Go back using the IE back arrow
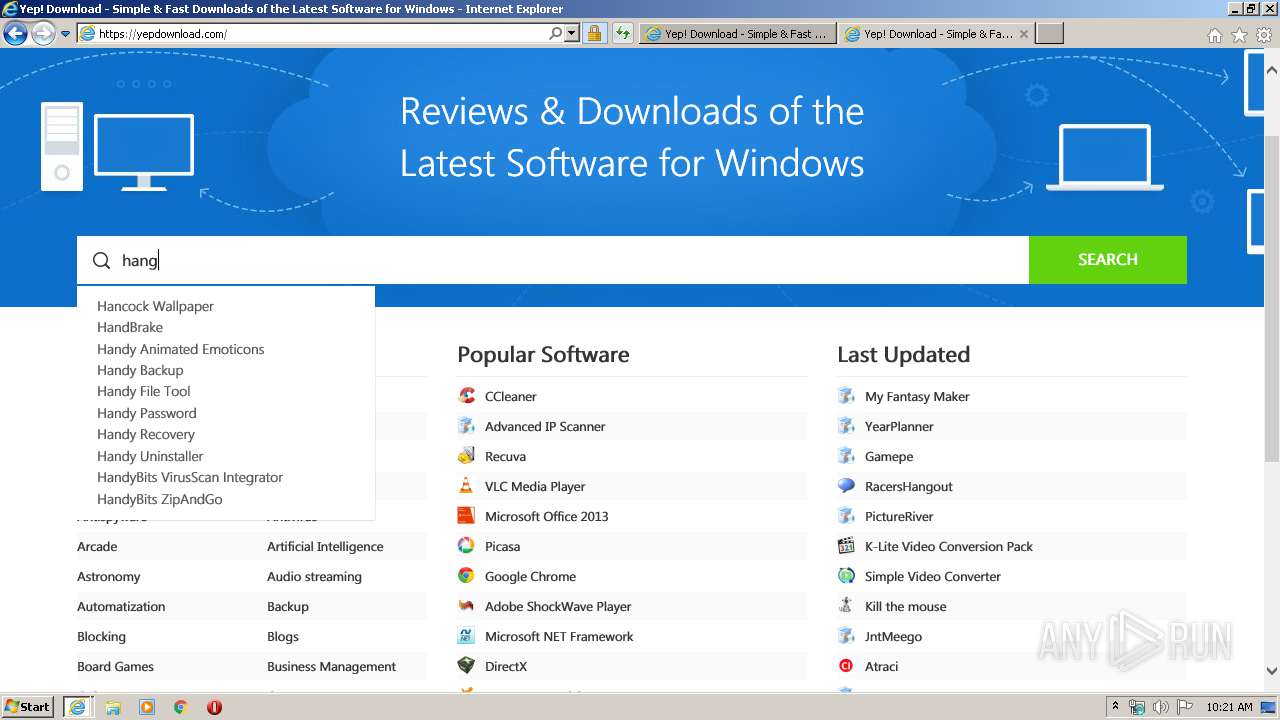Viewport: 1280px width, 720px height. click(15, 33)
